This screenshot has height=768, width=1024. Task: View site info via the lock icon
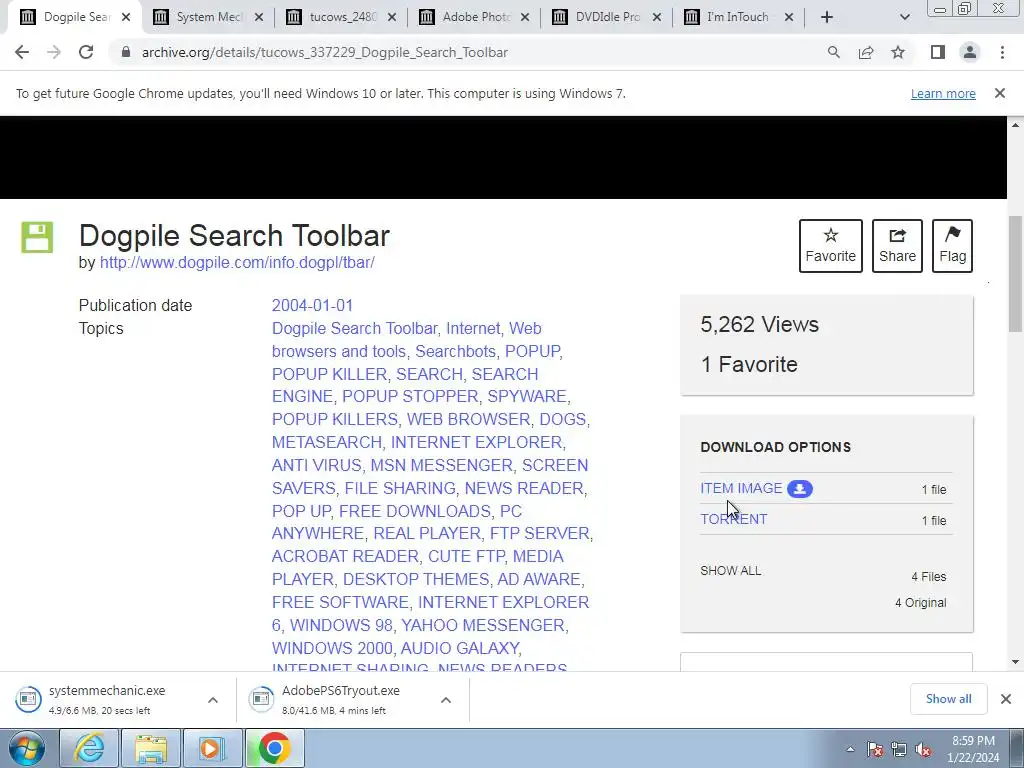pos(126,52)
